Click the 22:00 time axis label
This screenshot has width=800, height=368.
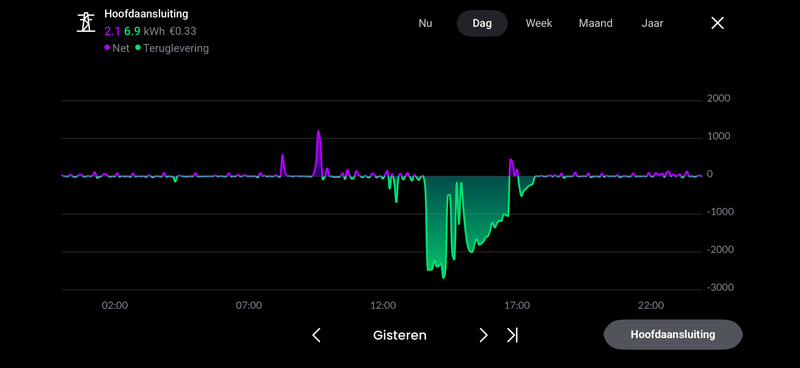pyautogui.click(x=651, y=306)
